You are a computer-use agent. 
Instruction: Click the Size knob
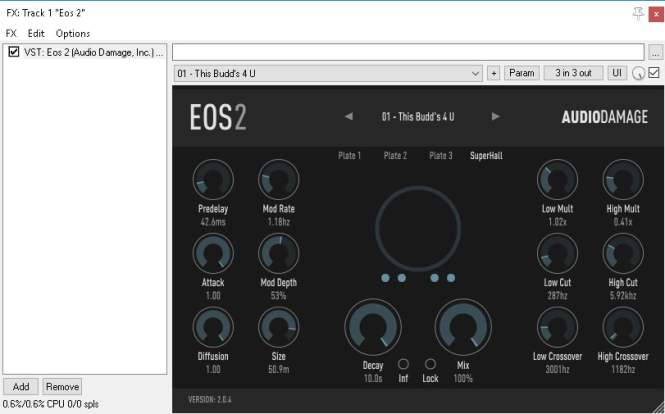(x=279, y=327)
